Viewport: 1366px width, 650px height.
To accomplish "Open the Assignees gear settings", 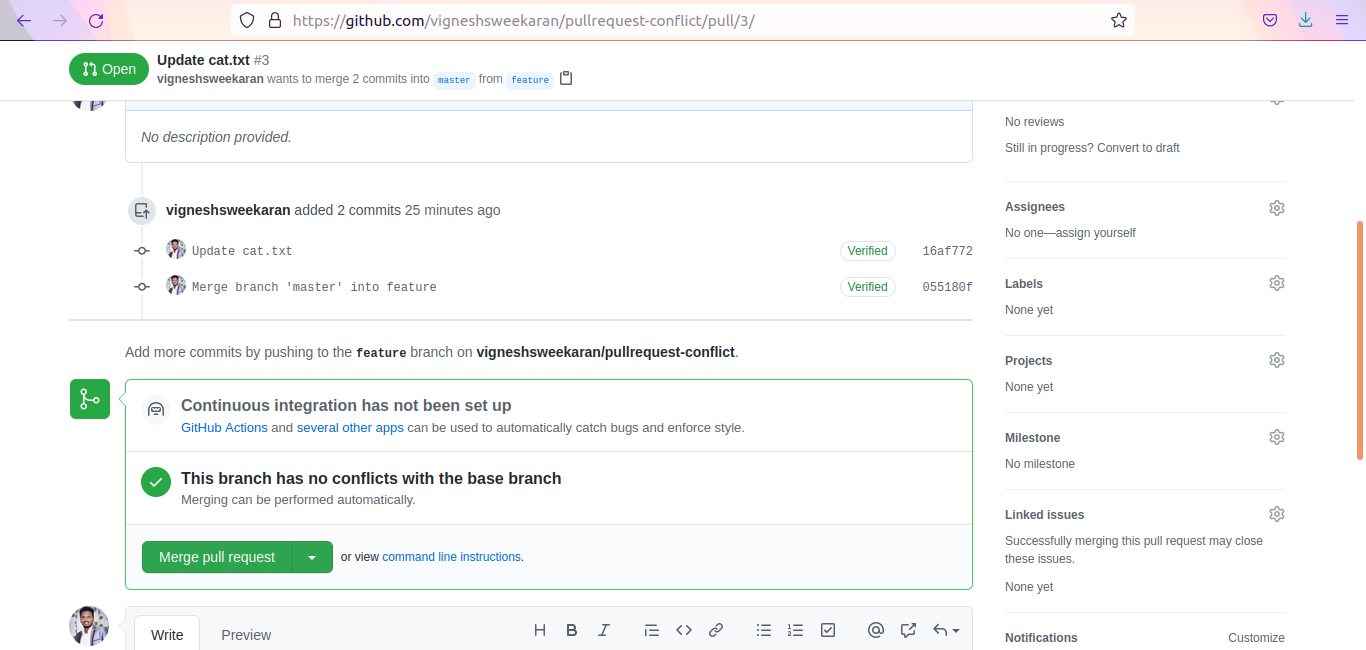I will point(1276,208).
